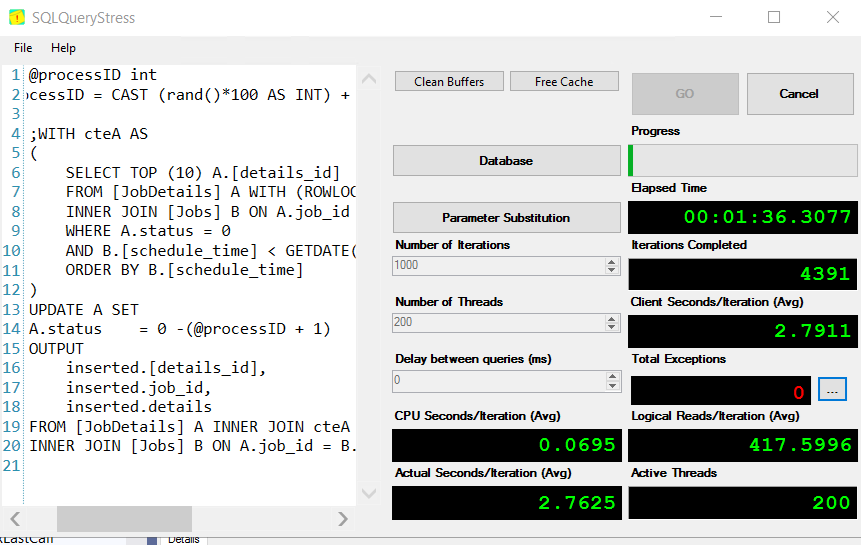Click the exceptions details ellipsis button
Screen dimensions: 861x545
(832, 389)
